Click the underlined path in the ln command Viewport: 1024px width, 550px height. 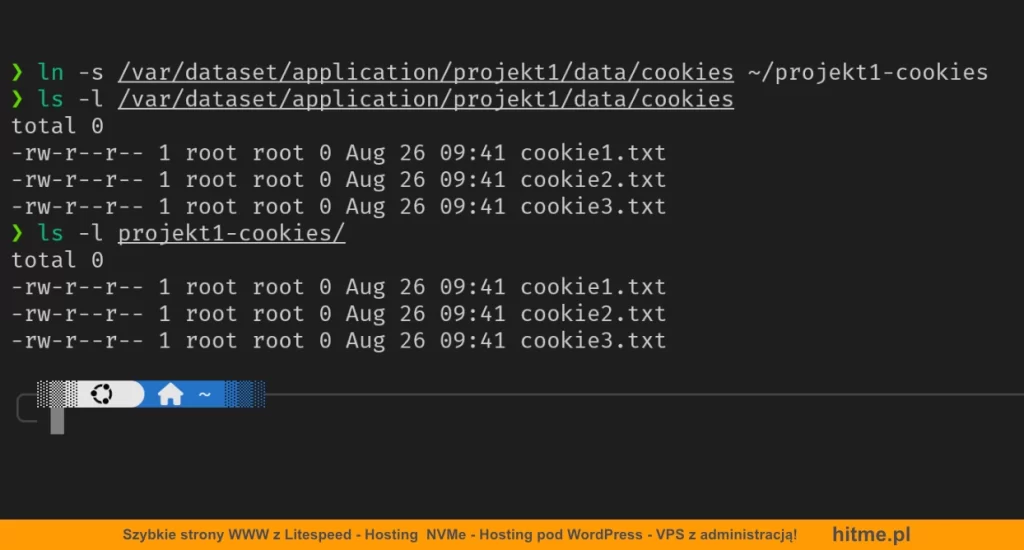pos(425,72)
